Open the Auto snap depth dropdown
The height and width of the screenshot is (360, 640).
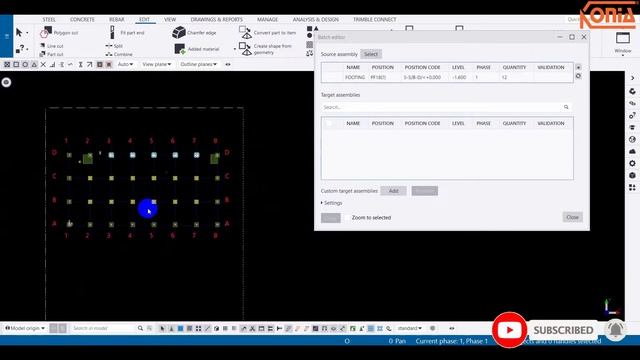click(x=125, y=64)
